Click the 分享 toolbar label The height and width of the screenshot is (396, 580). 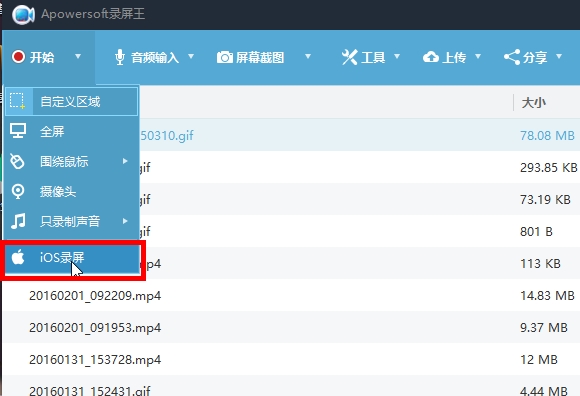(535, 57)
